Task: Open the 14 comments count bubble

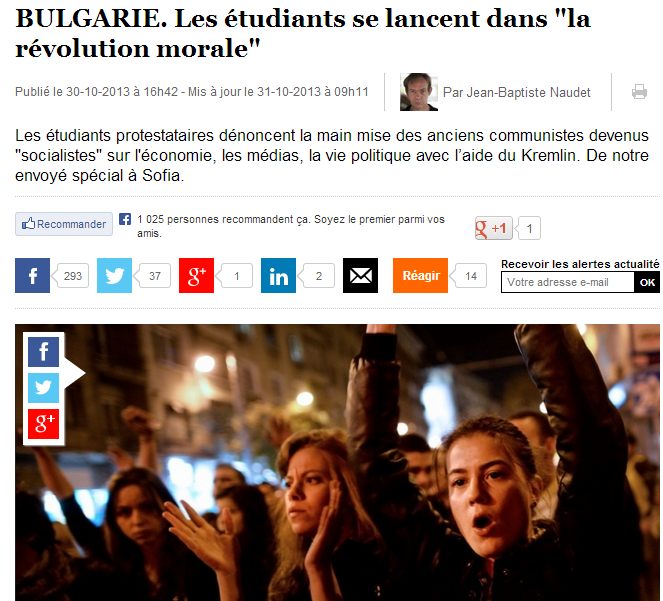Action: pyautogui.click(x=471, y=276)
